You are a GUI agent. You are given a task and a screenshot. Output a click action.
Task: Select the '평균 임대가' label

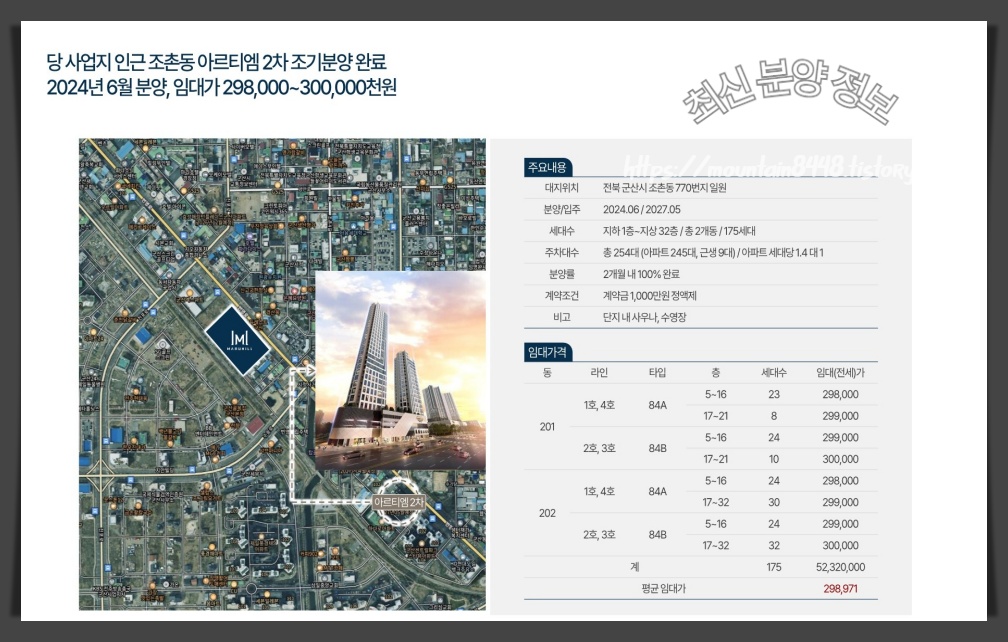pos(663,589)
